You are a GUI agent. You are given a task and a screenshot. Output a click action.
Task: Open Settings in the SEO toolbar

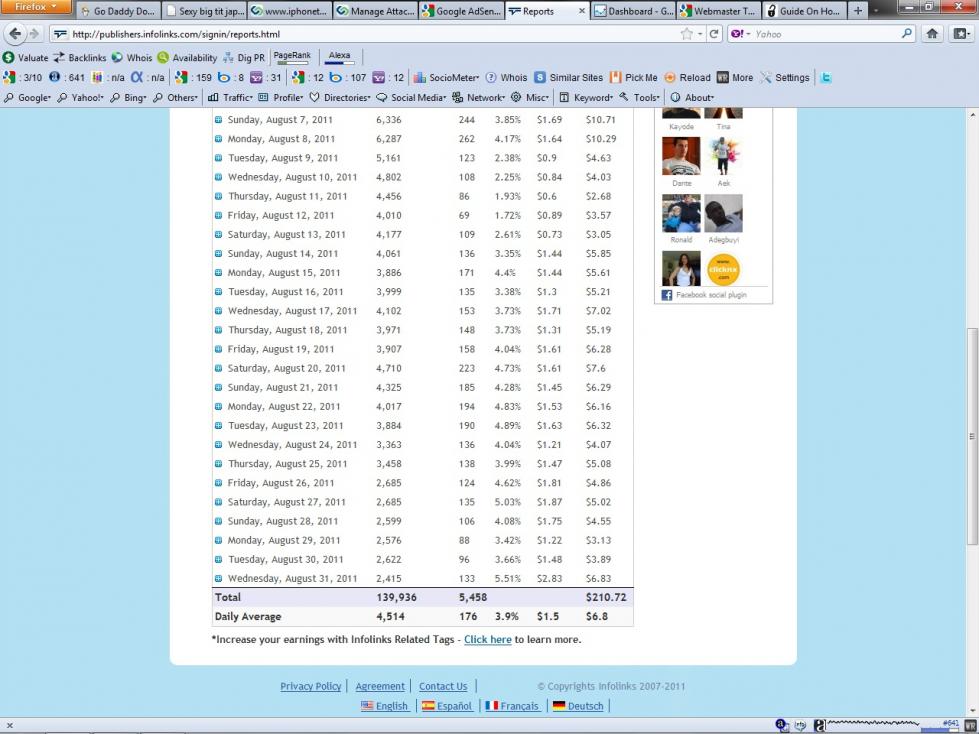coord(785,77)
